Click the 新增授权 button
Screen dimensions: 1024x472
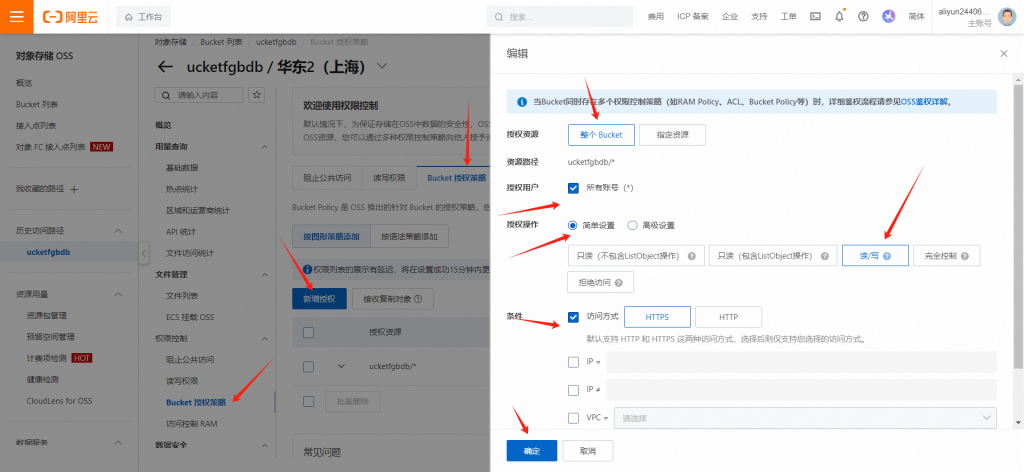(x=319, y=299)
